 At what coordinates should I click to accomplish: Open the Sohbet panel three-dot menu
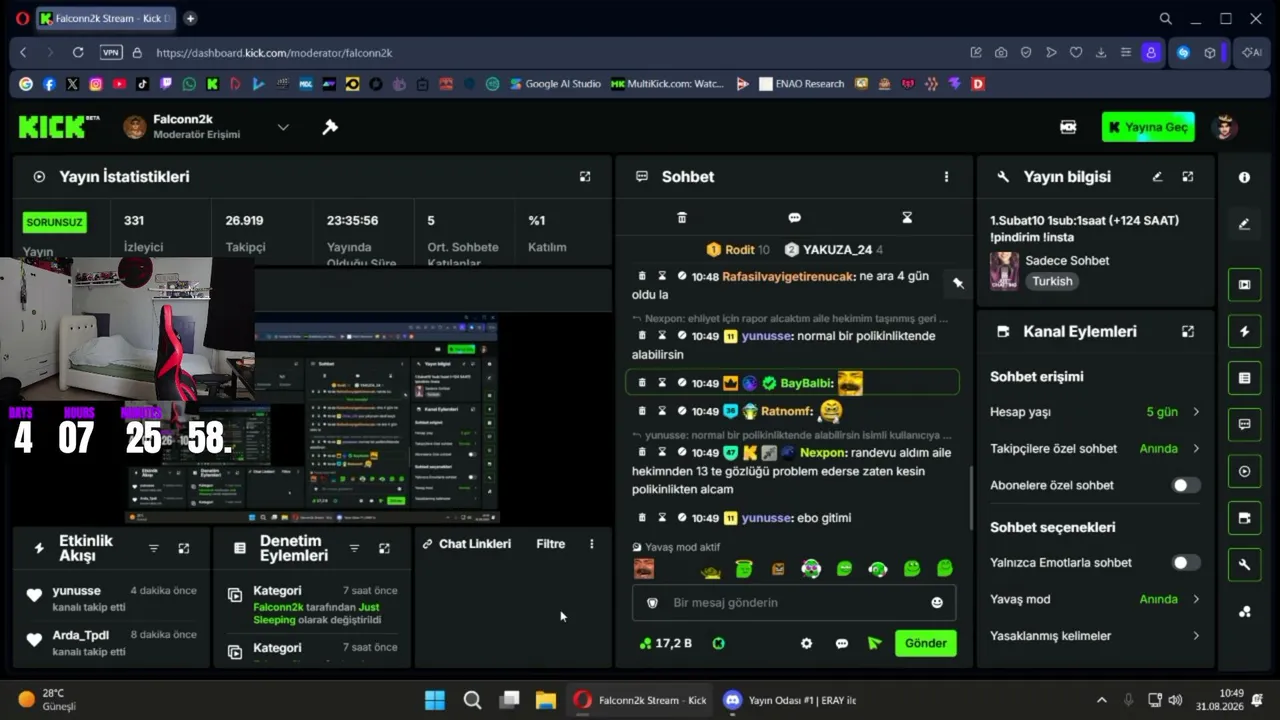946,177
